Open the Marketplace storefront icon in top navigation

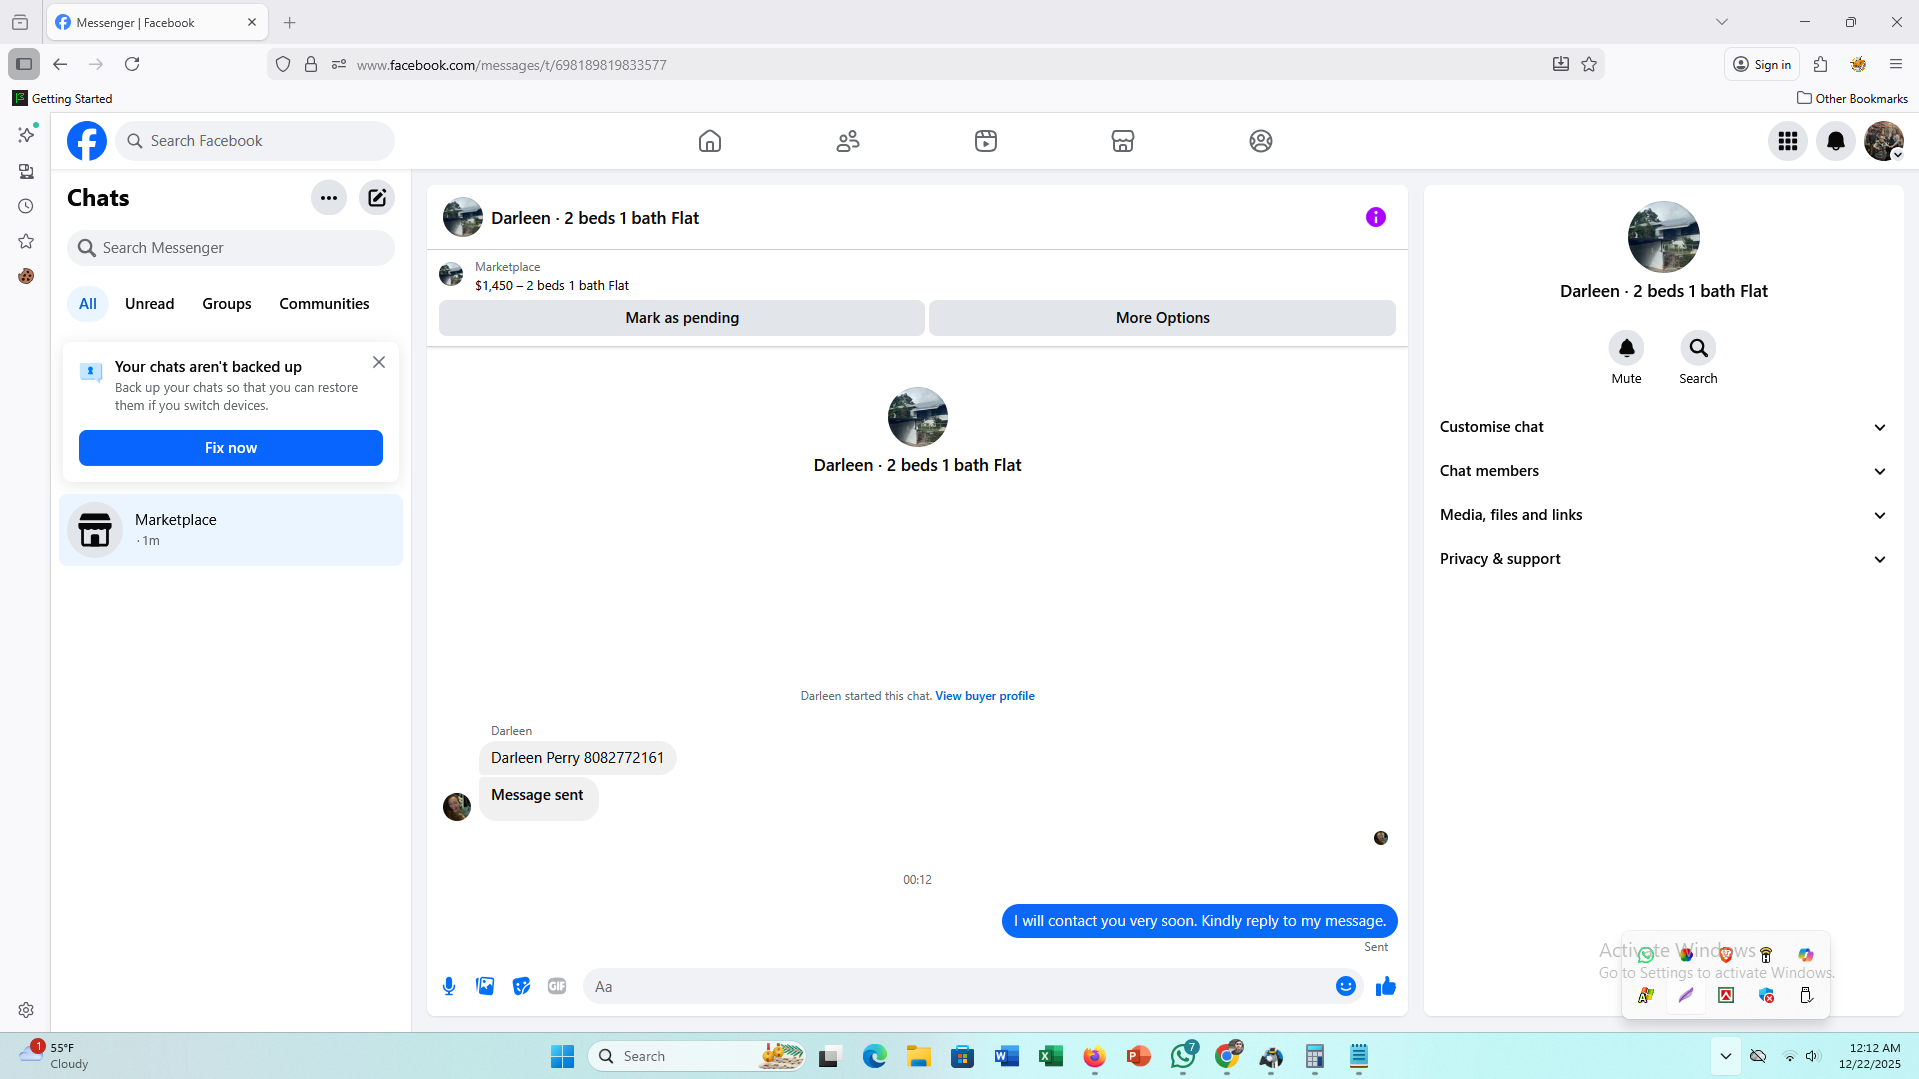tap(1123, 141)
